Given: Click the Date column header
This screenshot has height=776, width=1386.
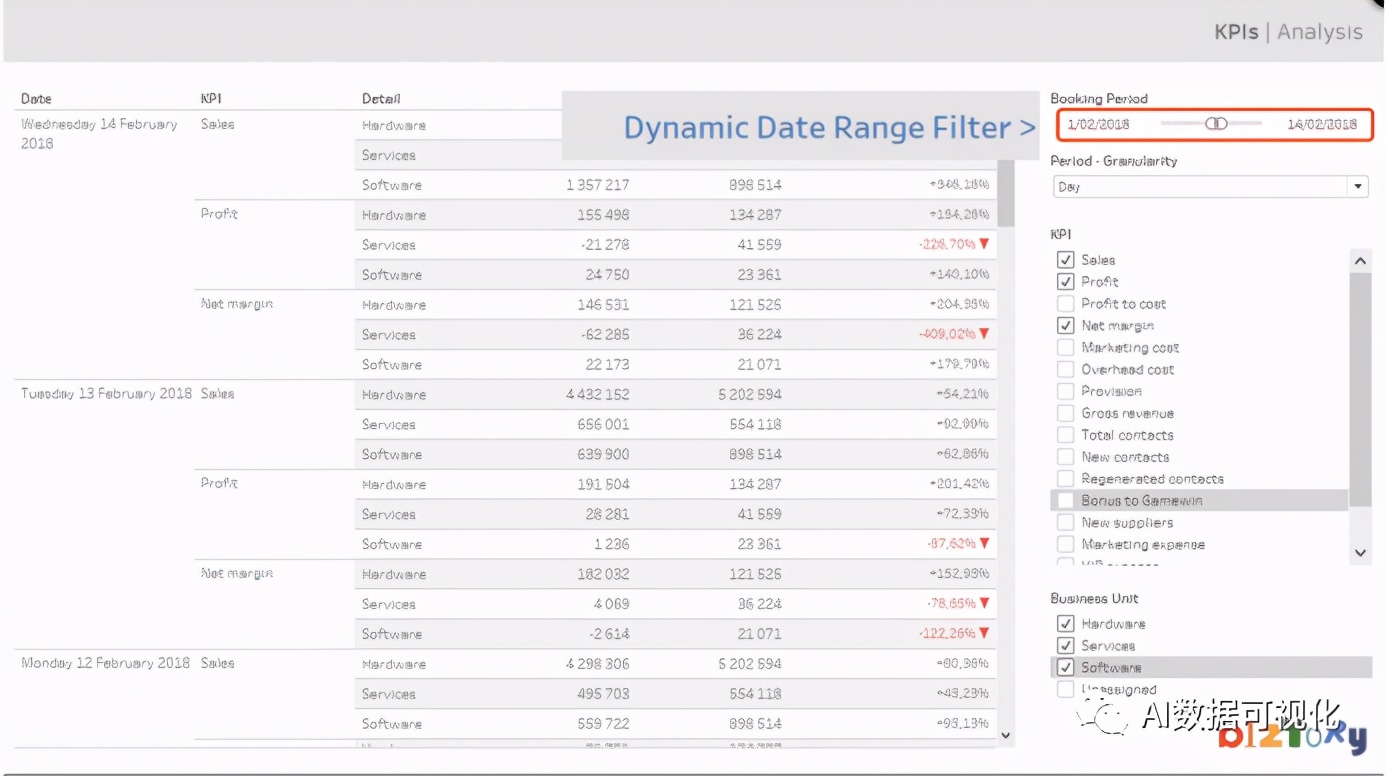Looking at the screenshot, I should tap(36, 99).
